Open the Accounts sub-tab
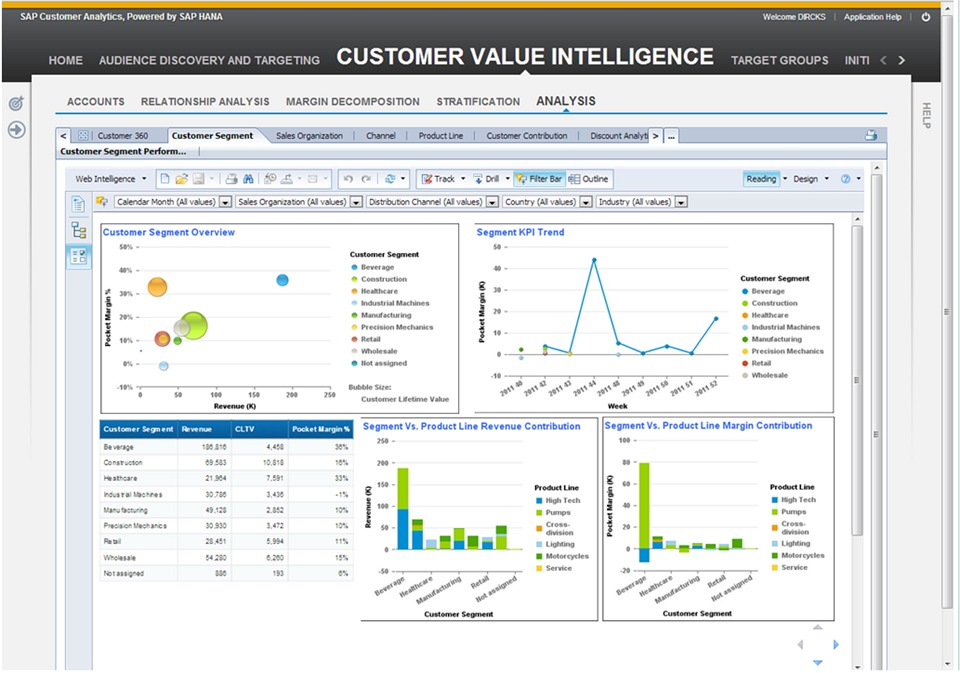 coord(96,102)
